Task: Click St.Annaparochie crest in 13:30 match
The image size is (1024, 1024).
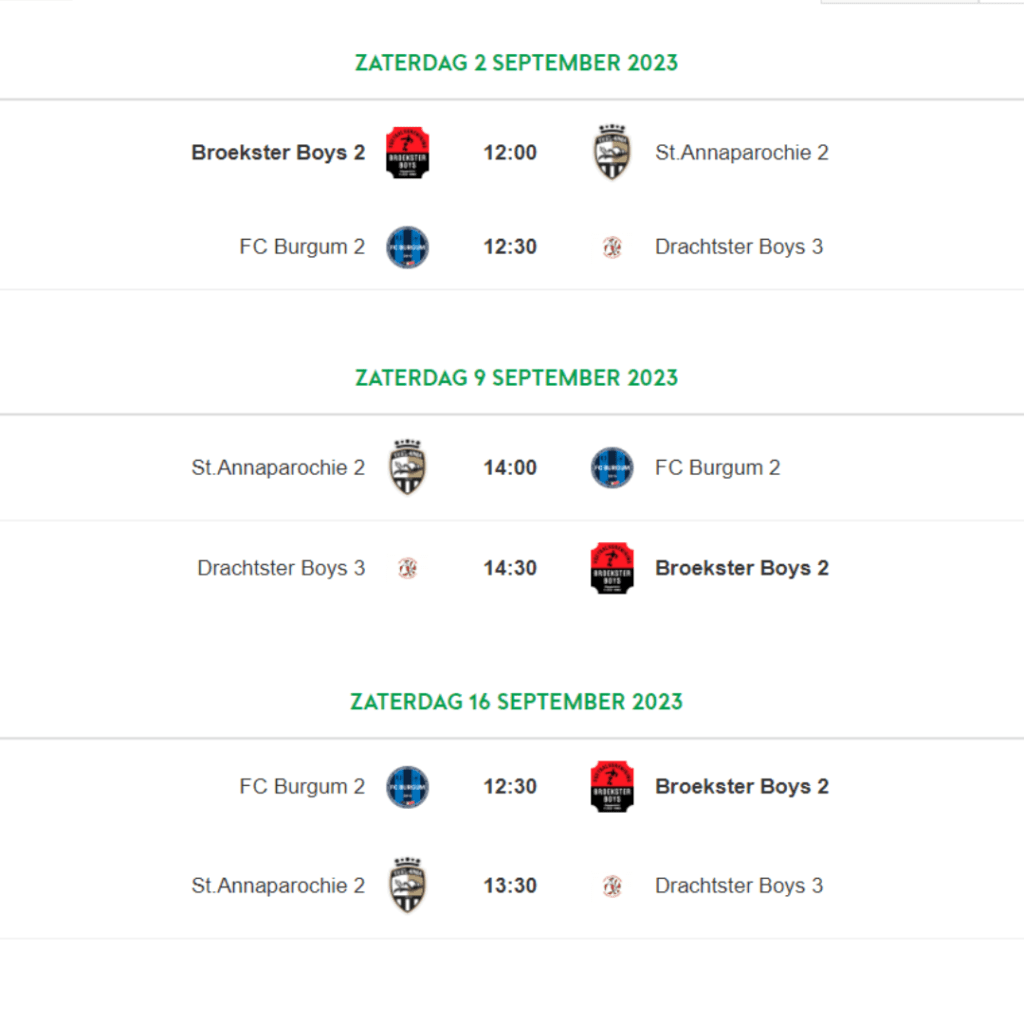Action: (x=408, y=886)
